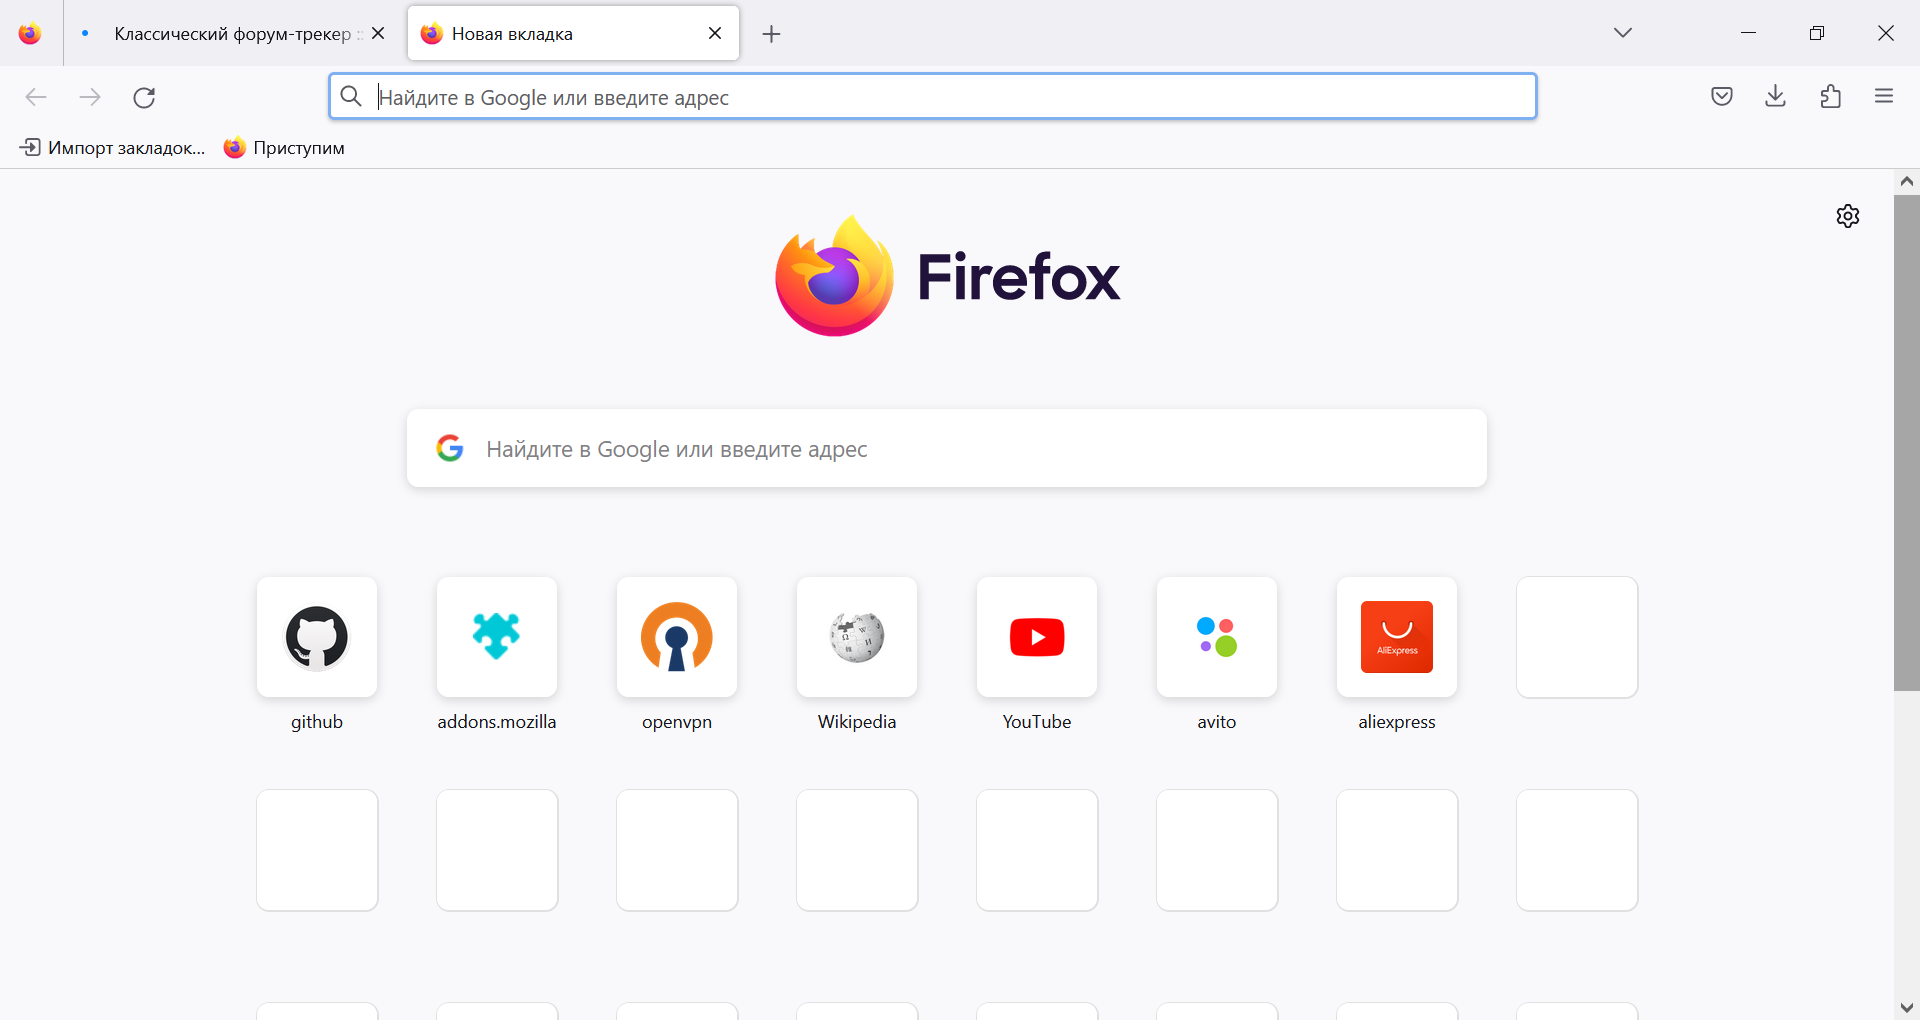
Task: Open the Extensions puzzle icon
Action: 1830,96
